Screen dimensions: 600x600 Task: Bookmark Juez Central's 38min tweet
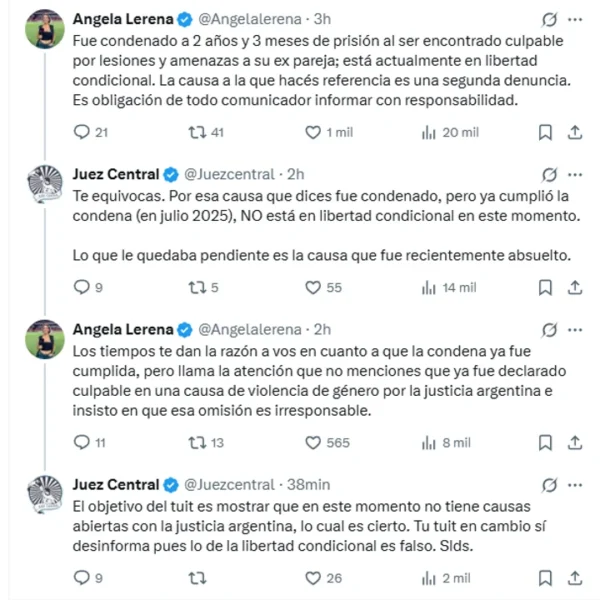pyautogui.click(x=545, y=577)
